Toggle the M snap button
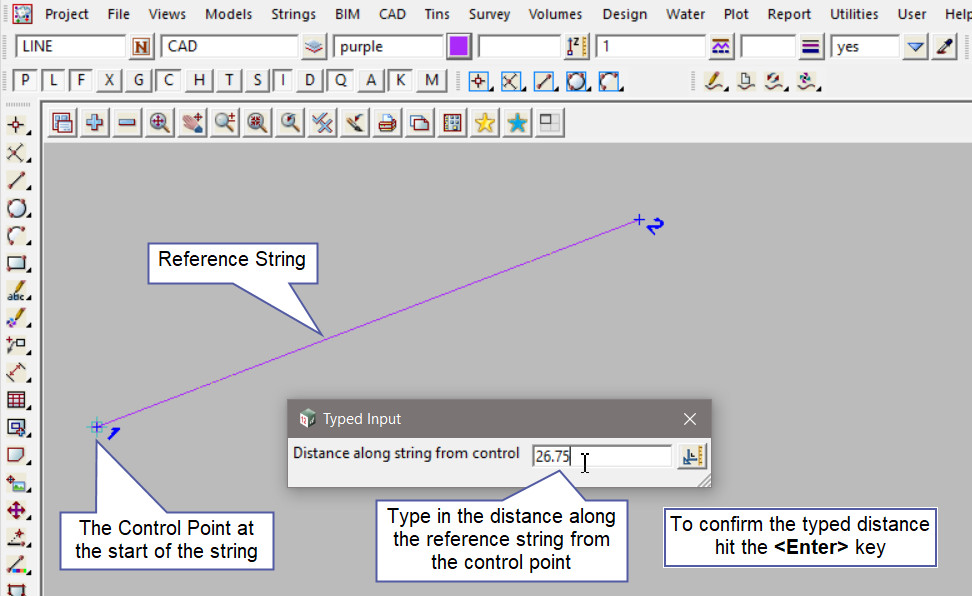The height and width of the screenshot is (596, 972). [431, 81]
